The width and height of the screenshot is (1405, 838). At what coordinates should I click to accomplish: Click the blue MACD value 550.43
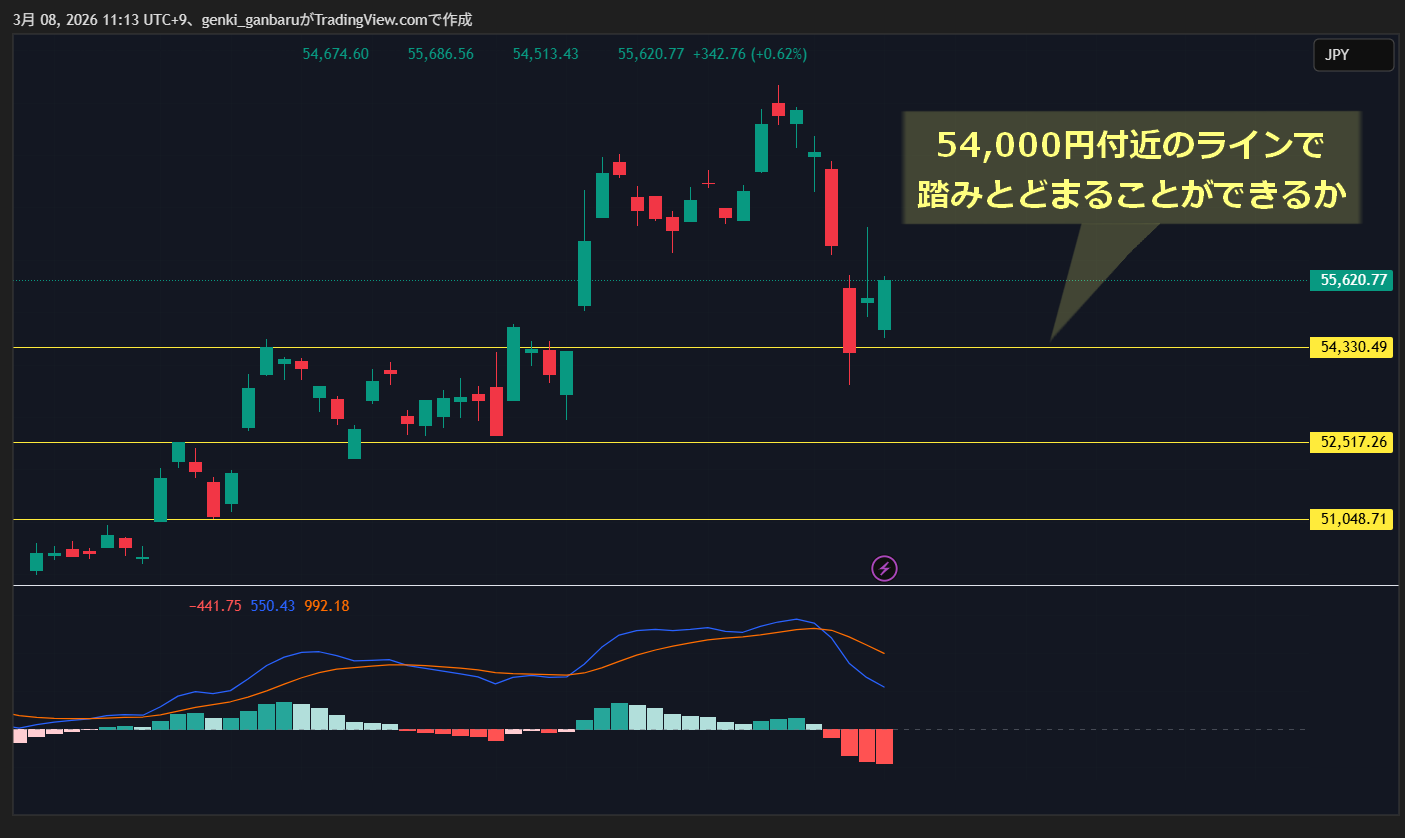click(272, 606)
